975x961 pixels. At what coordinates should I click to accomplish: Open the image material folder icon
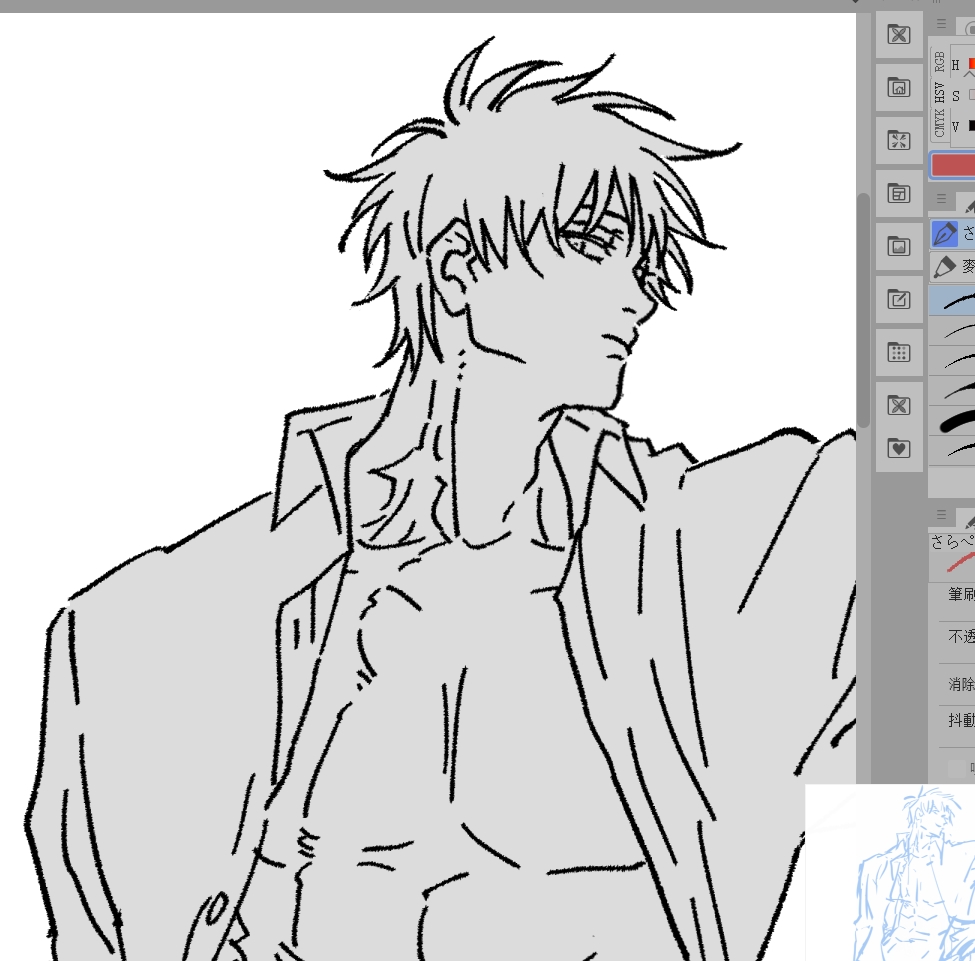[x=899, y=246]
